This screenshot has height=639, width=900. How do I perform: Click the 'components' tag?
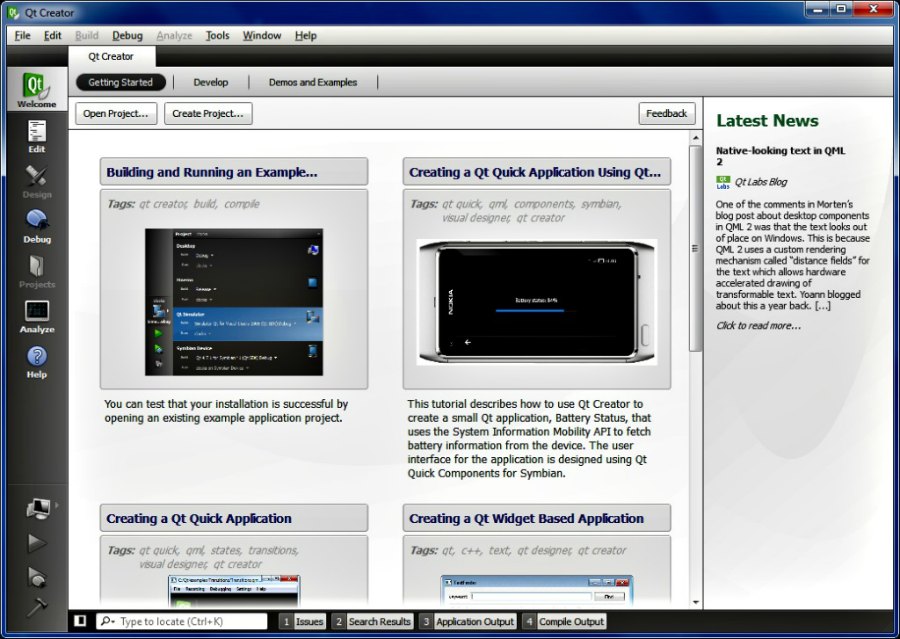click(544, 204)
